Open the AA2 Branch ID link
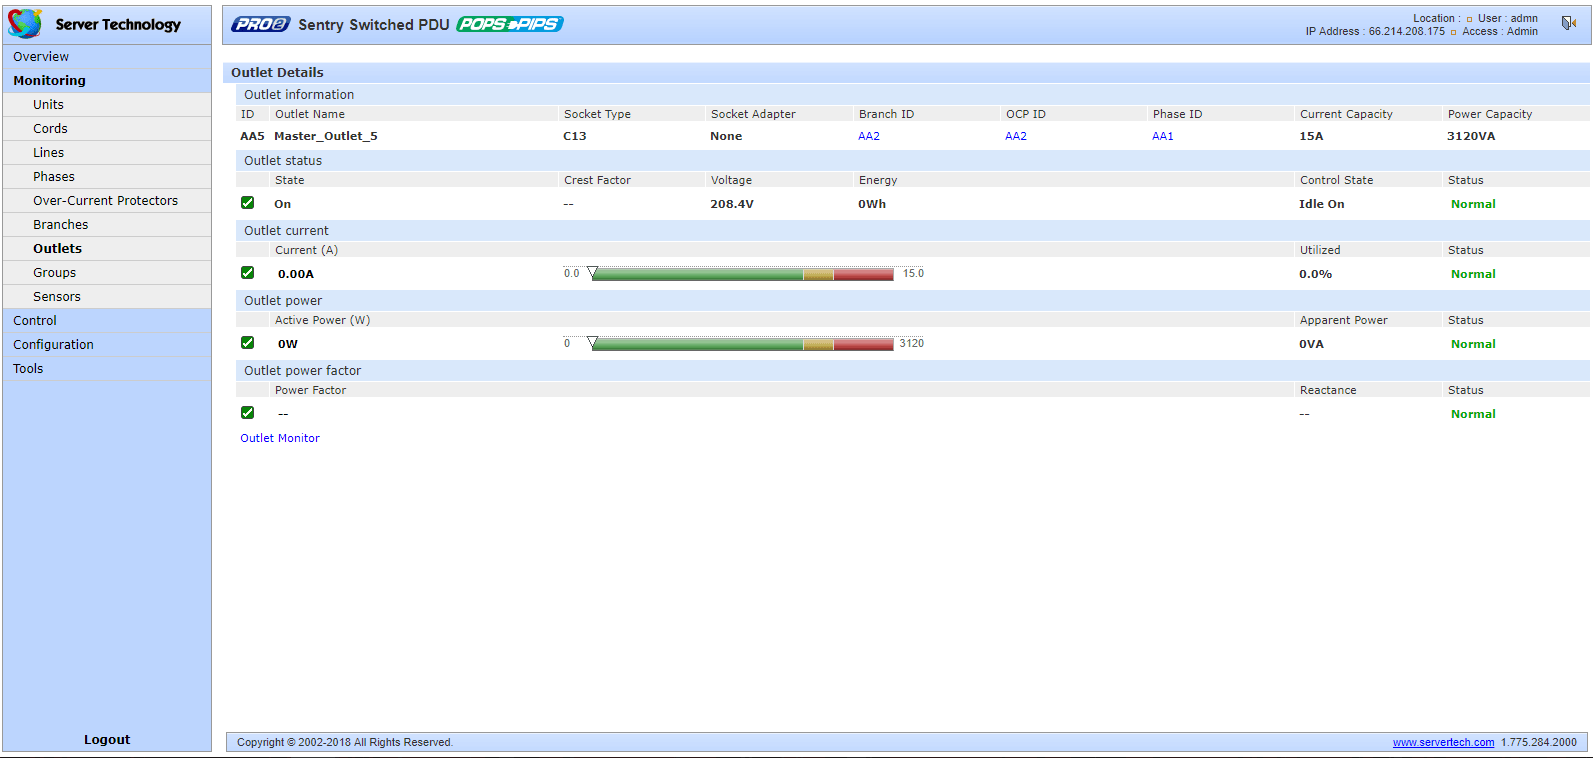Image resolution: width=1593 pixels, height=758 pixels. point(869,136)
